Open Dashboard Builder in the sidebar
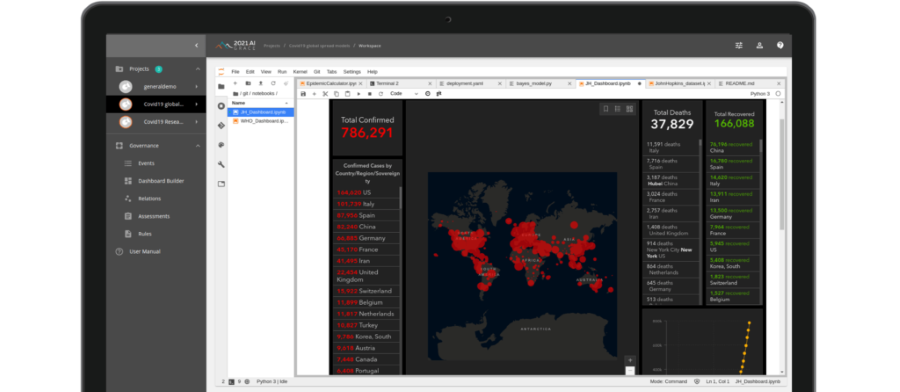900x392 pixels. 161,181
